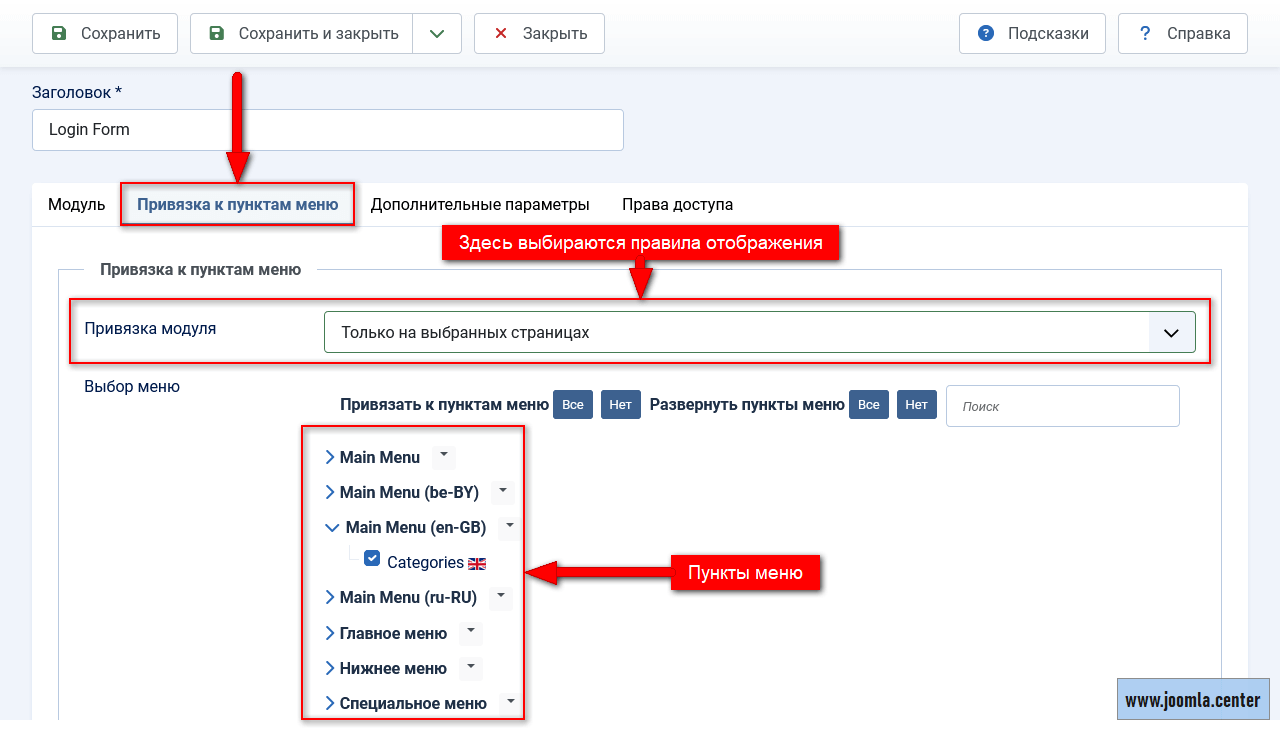Click the Закрыть button with X icon

click(539, 33)
